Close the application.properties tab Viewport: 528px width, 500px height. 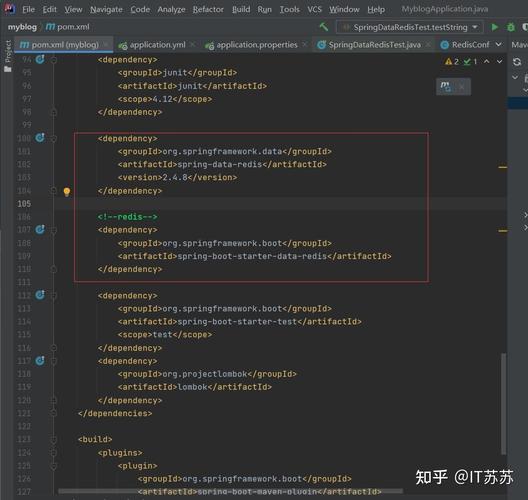pyautogui.click(x=304, y=44)
